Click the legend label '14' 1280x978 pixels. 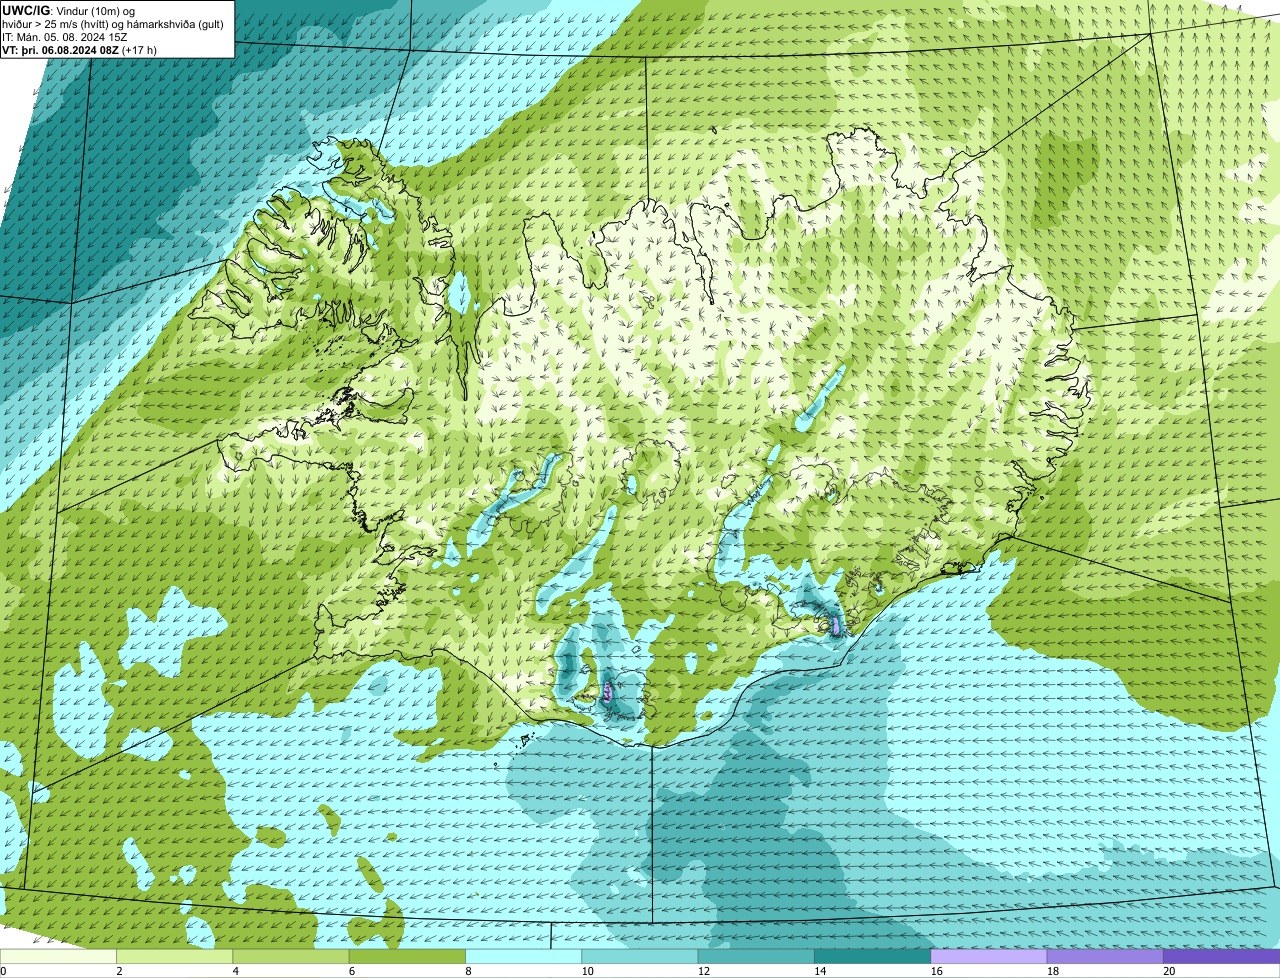click(x=820, y=971)
